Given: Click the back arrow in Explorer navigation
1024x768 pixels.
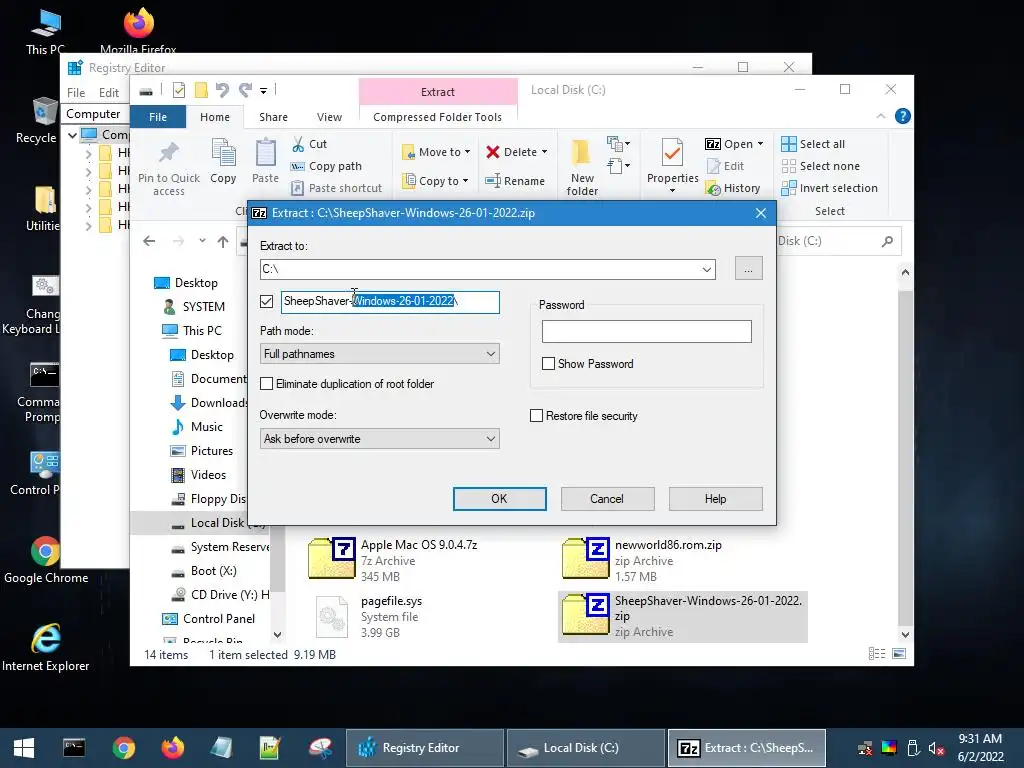Looking at the screenshot, I should click(x=149, y=241).
